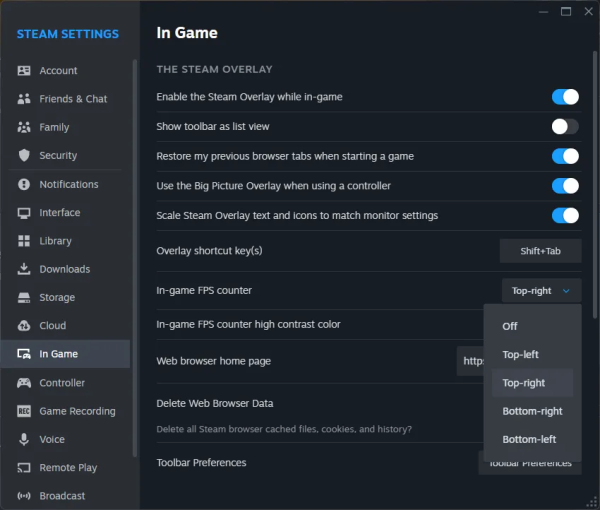Select Controller in the sidebar

pos(65,383)
